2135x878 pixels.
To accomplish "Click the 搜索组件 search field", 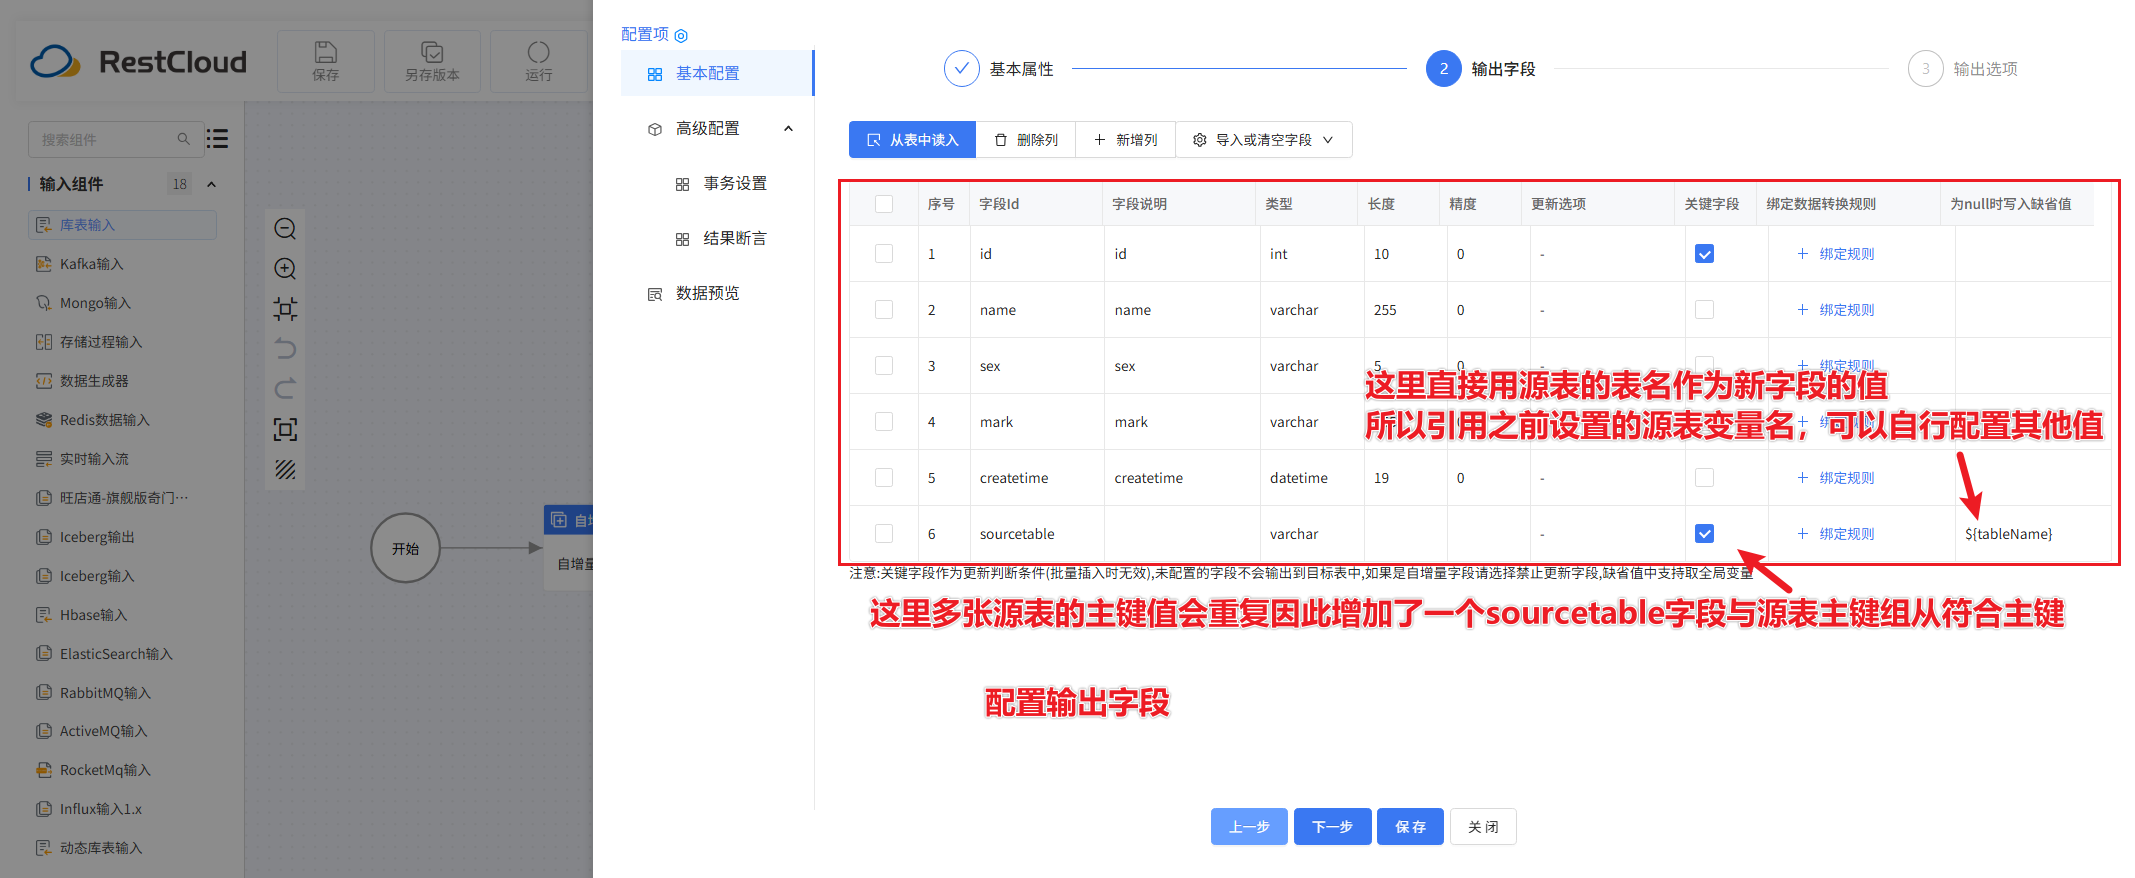I will (105, 140).
